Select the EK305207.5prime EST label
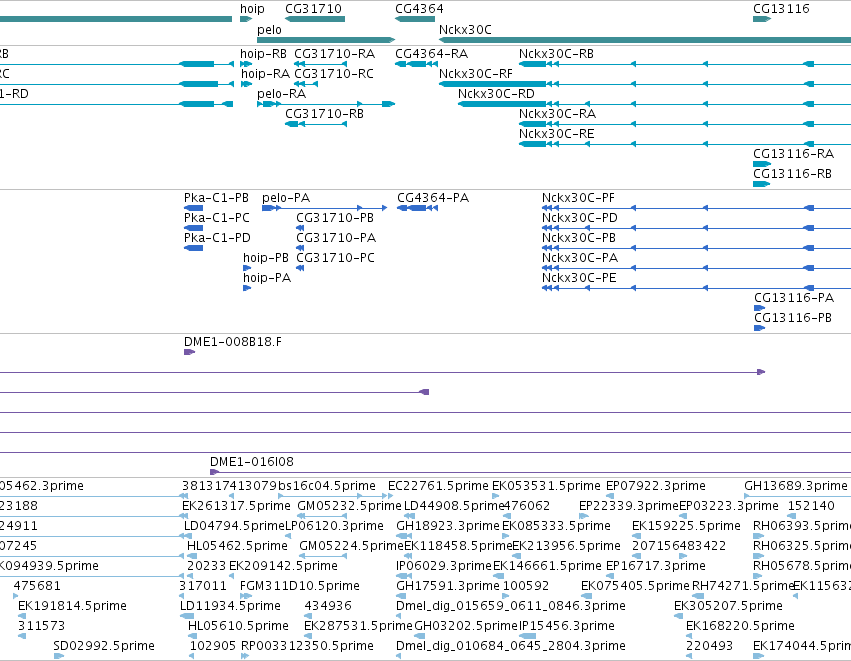Image resolution: width=851 pixels, height=661 pixels. point(728,606)
